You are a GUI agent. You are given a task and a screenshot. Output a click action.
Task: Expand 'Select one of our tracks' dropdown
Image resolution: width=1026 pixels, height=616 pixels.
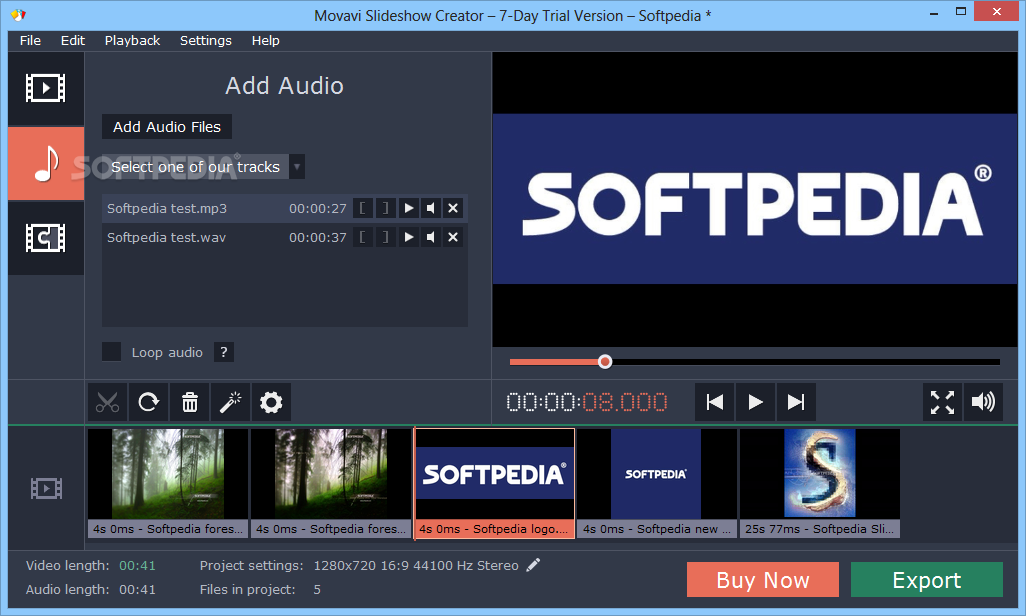tap(297, 167)
